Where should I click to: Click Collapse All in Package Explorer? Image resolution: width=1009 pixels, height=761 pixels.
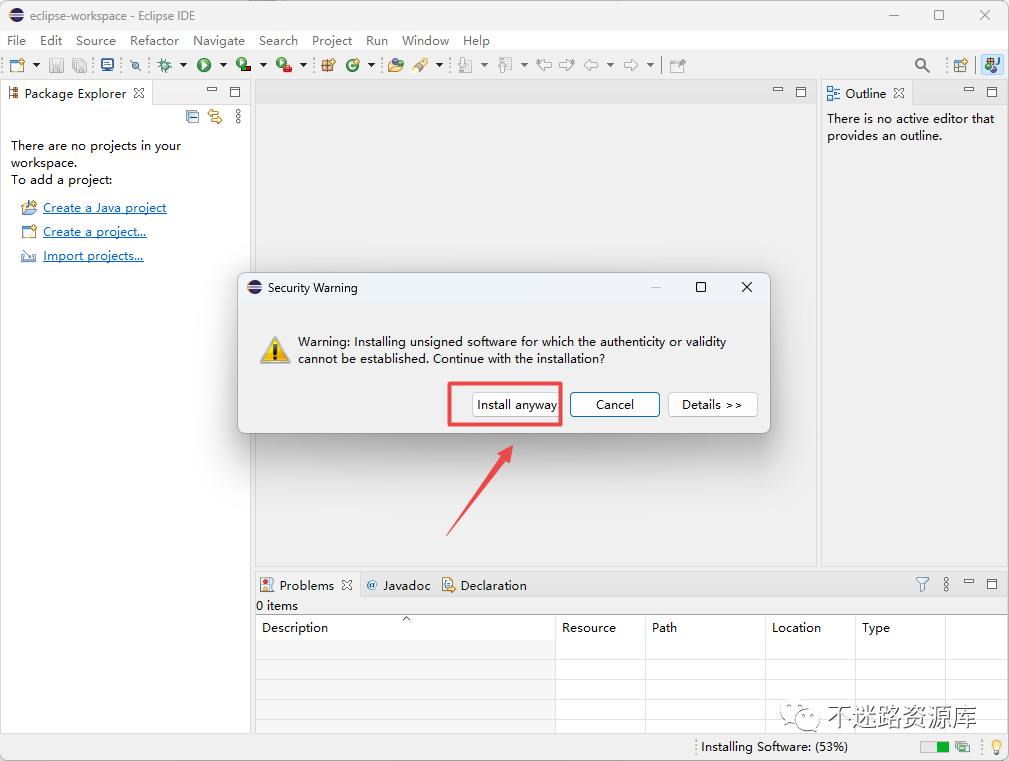[x=192, y=116]
